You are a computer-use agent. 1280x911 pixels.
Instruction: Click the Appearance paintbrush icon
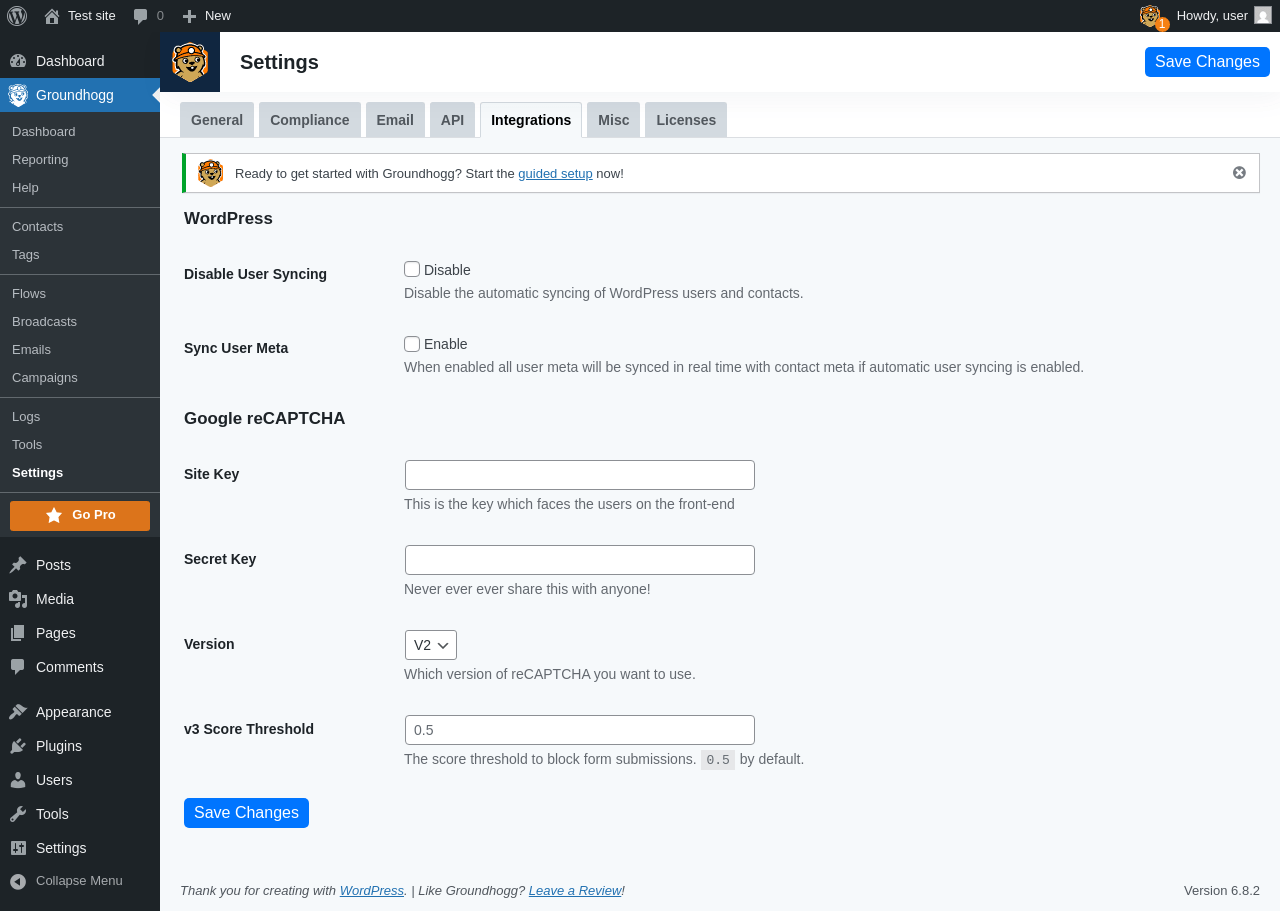[18, 712]
